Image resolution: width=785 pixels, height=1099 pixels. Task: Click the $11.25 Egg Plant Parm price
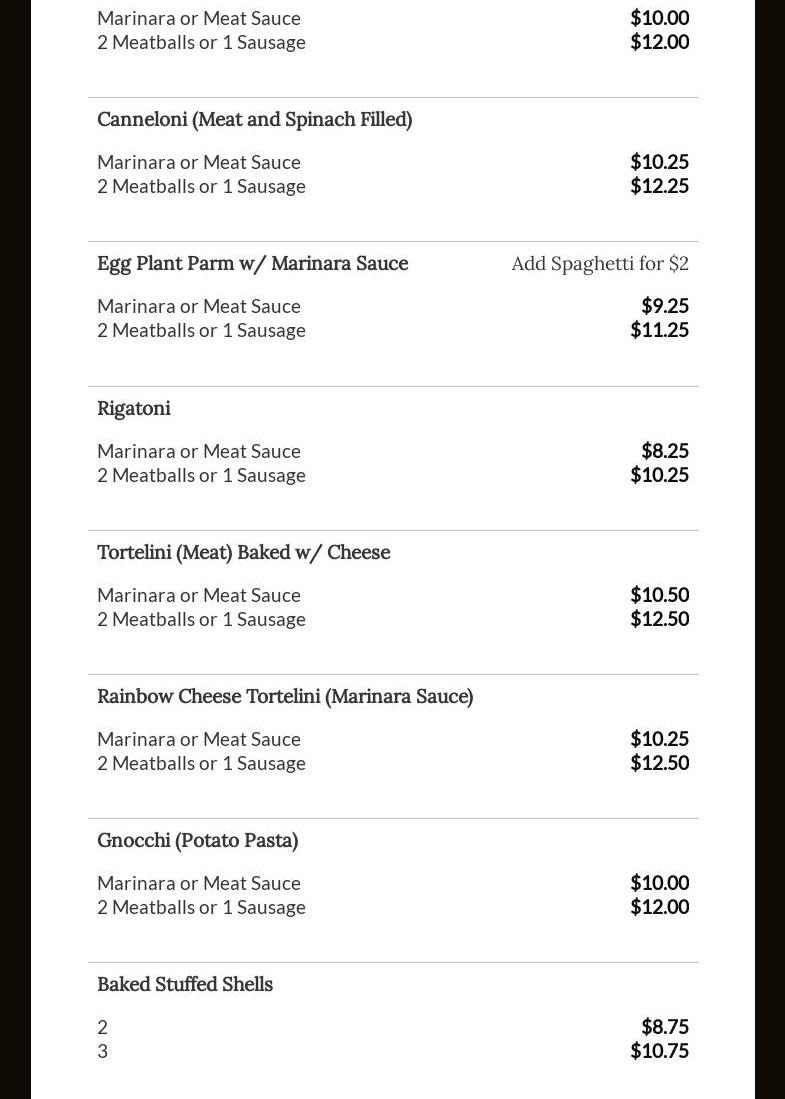659,330
